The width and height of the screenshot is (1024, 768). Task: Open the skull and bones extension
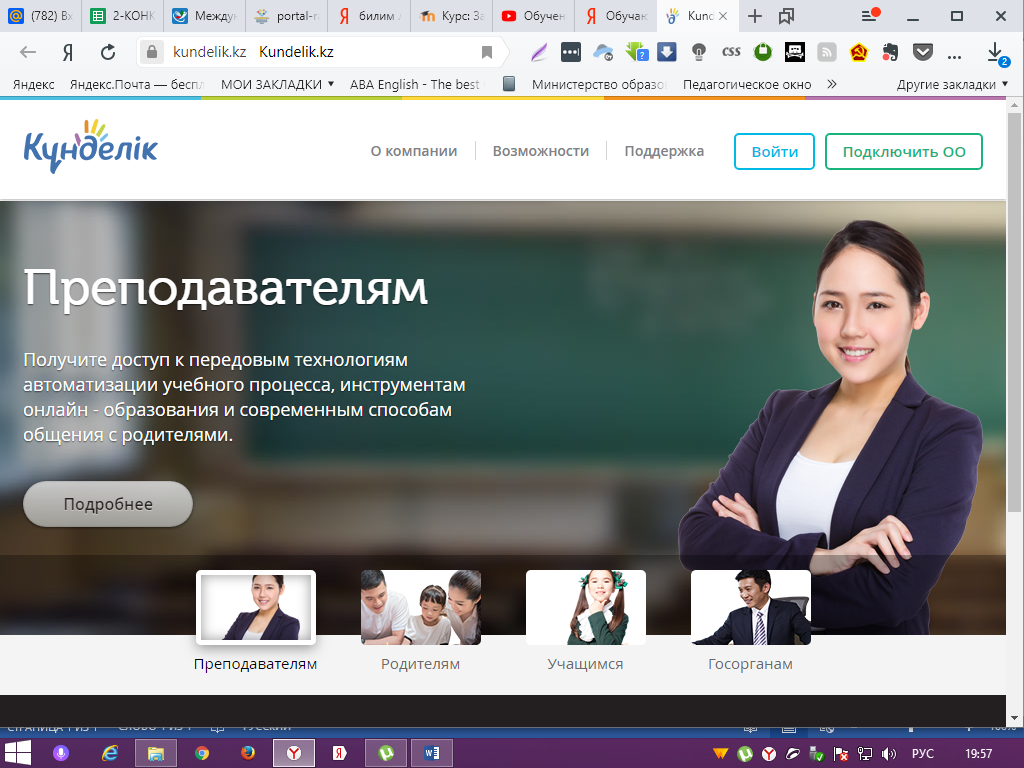point(794,52)
